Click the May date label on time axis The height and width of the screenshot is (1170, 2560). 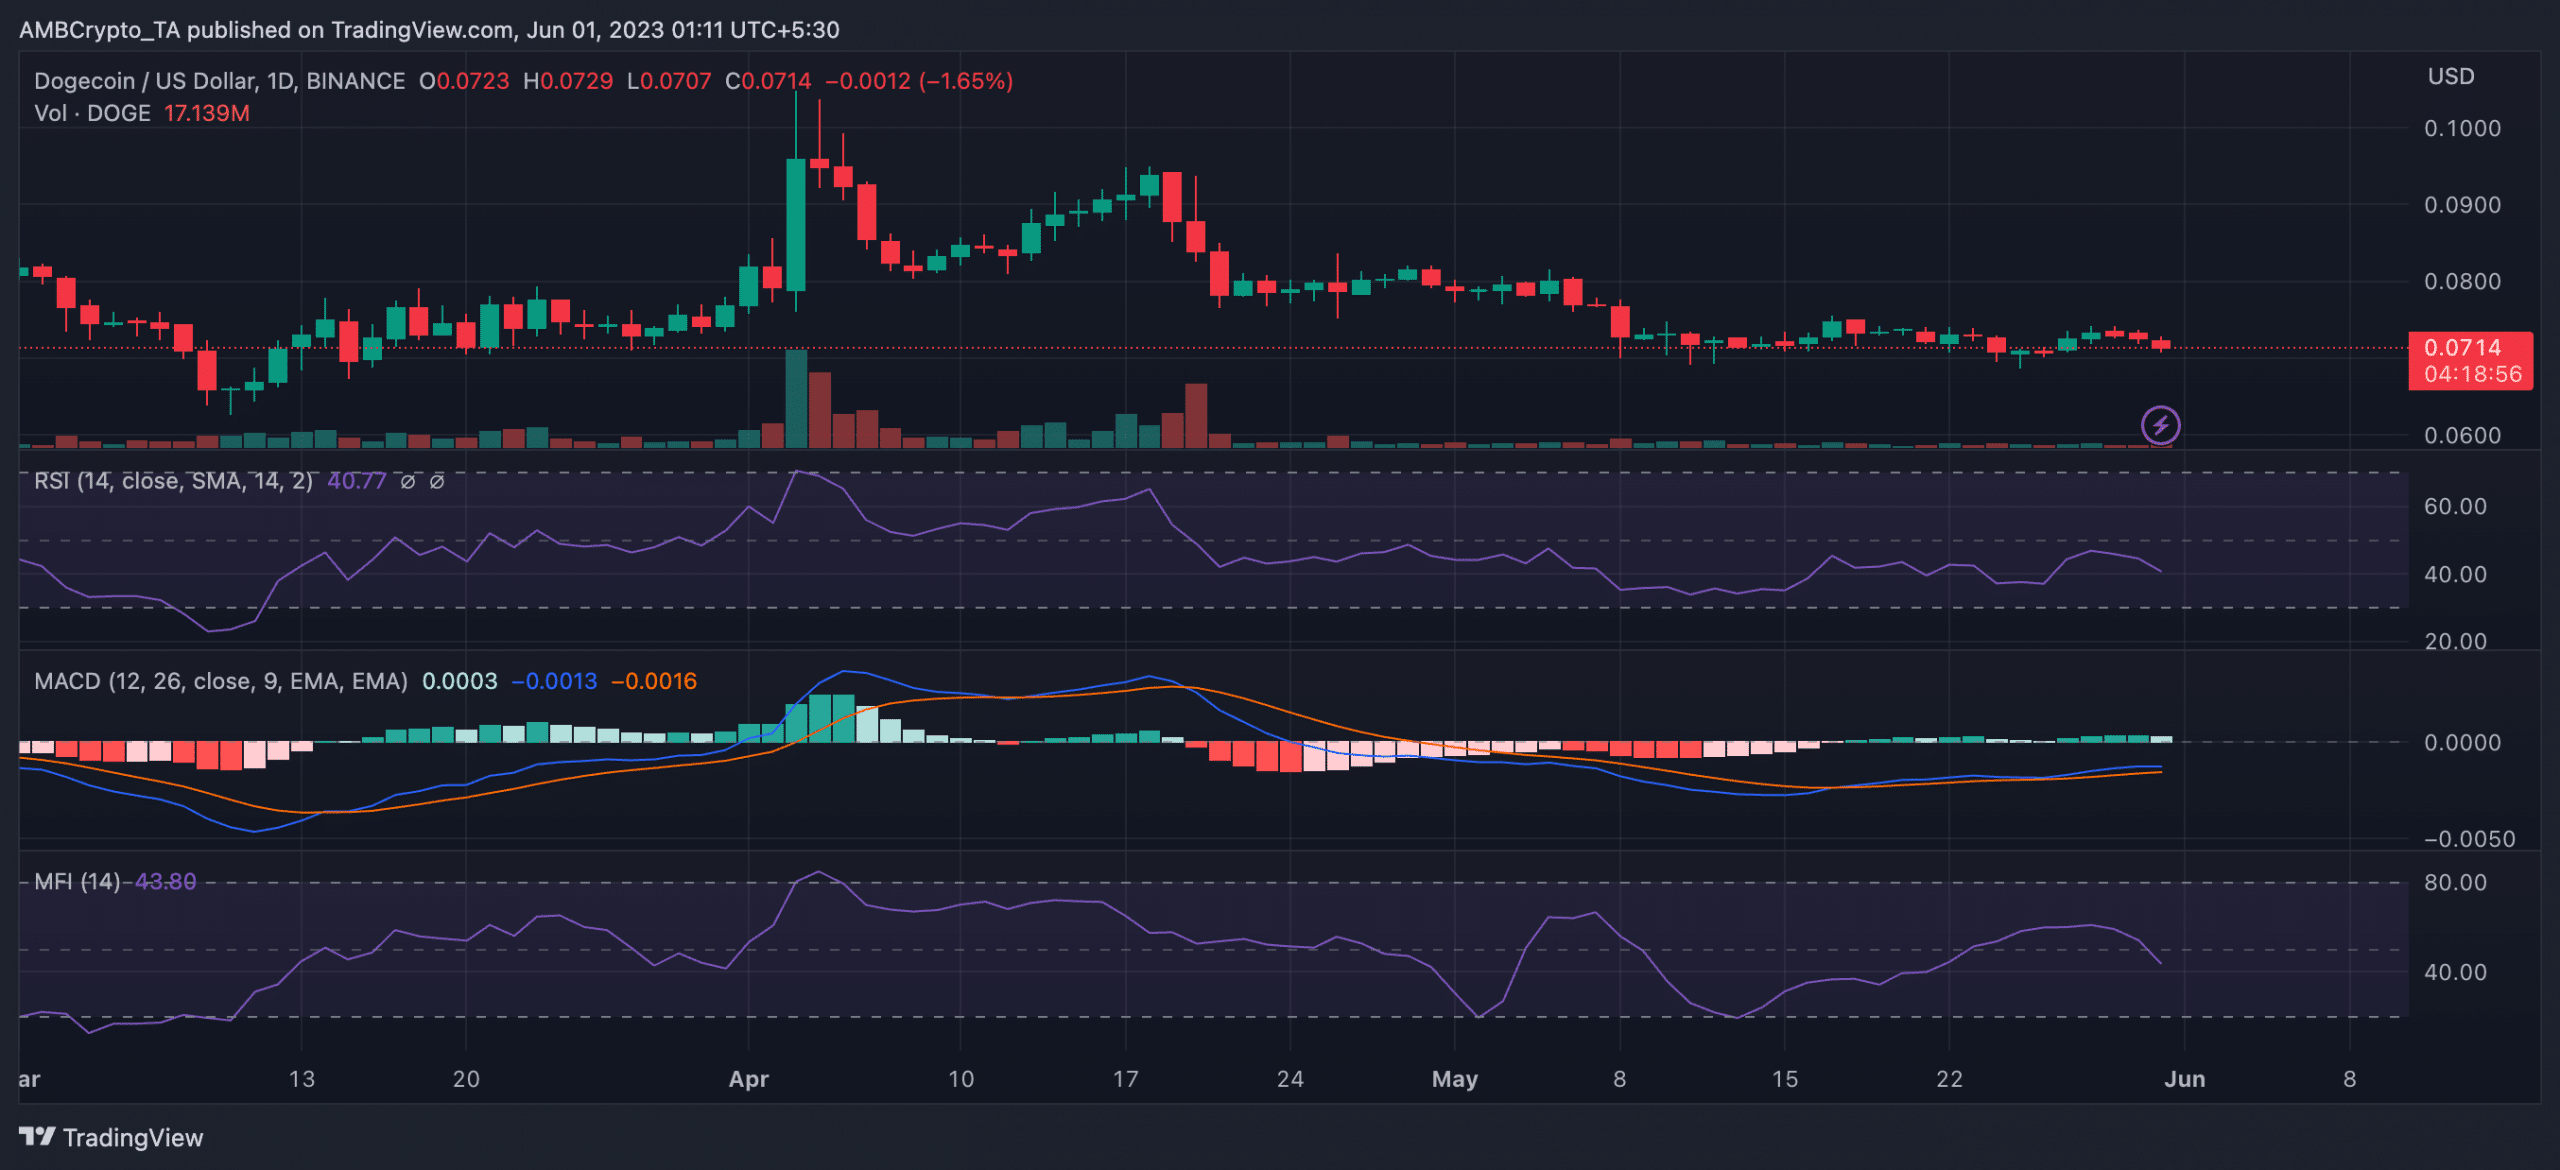1454,1079
